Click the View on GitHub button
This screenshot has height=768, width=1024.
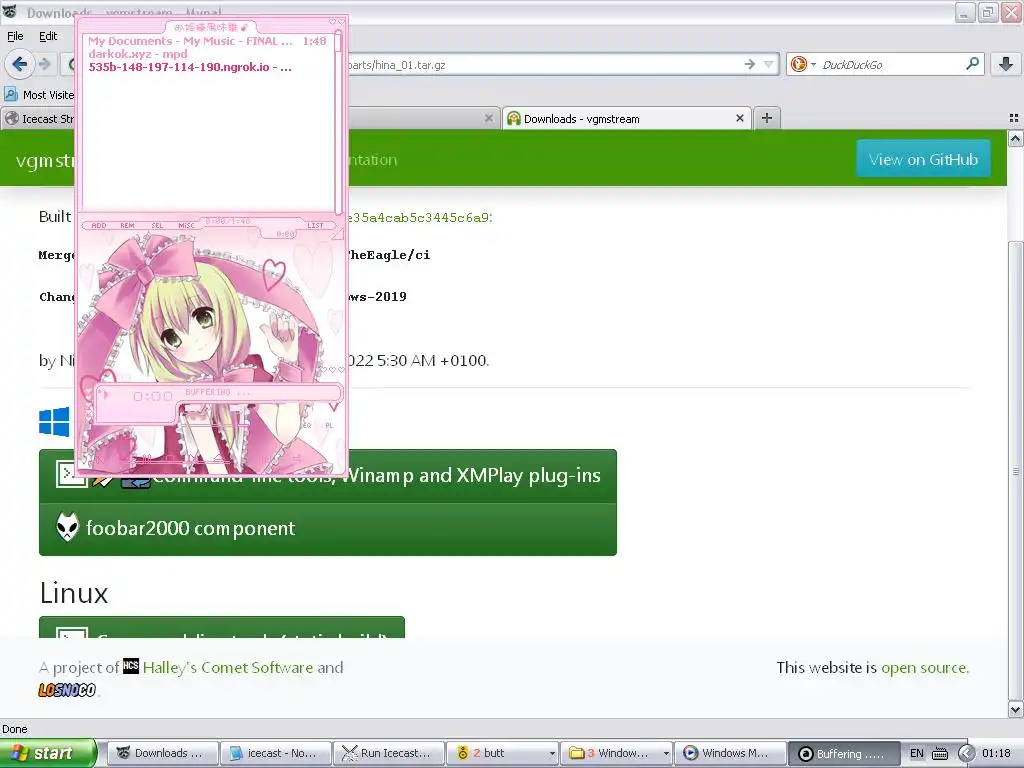point(923,159)
